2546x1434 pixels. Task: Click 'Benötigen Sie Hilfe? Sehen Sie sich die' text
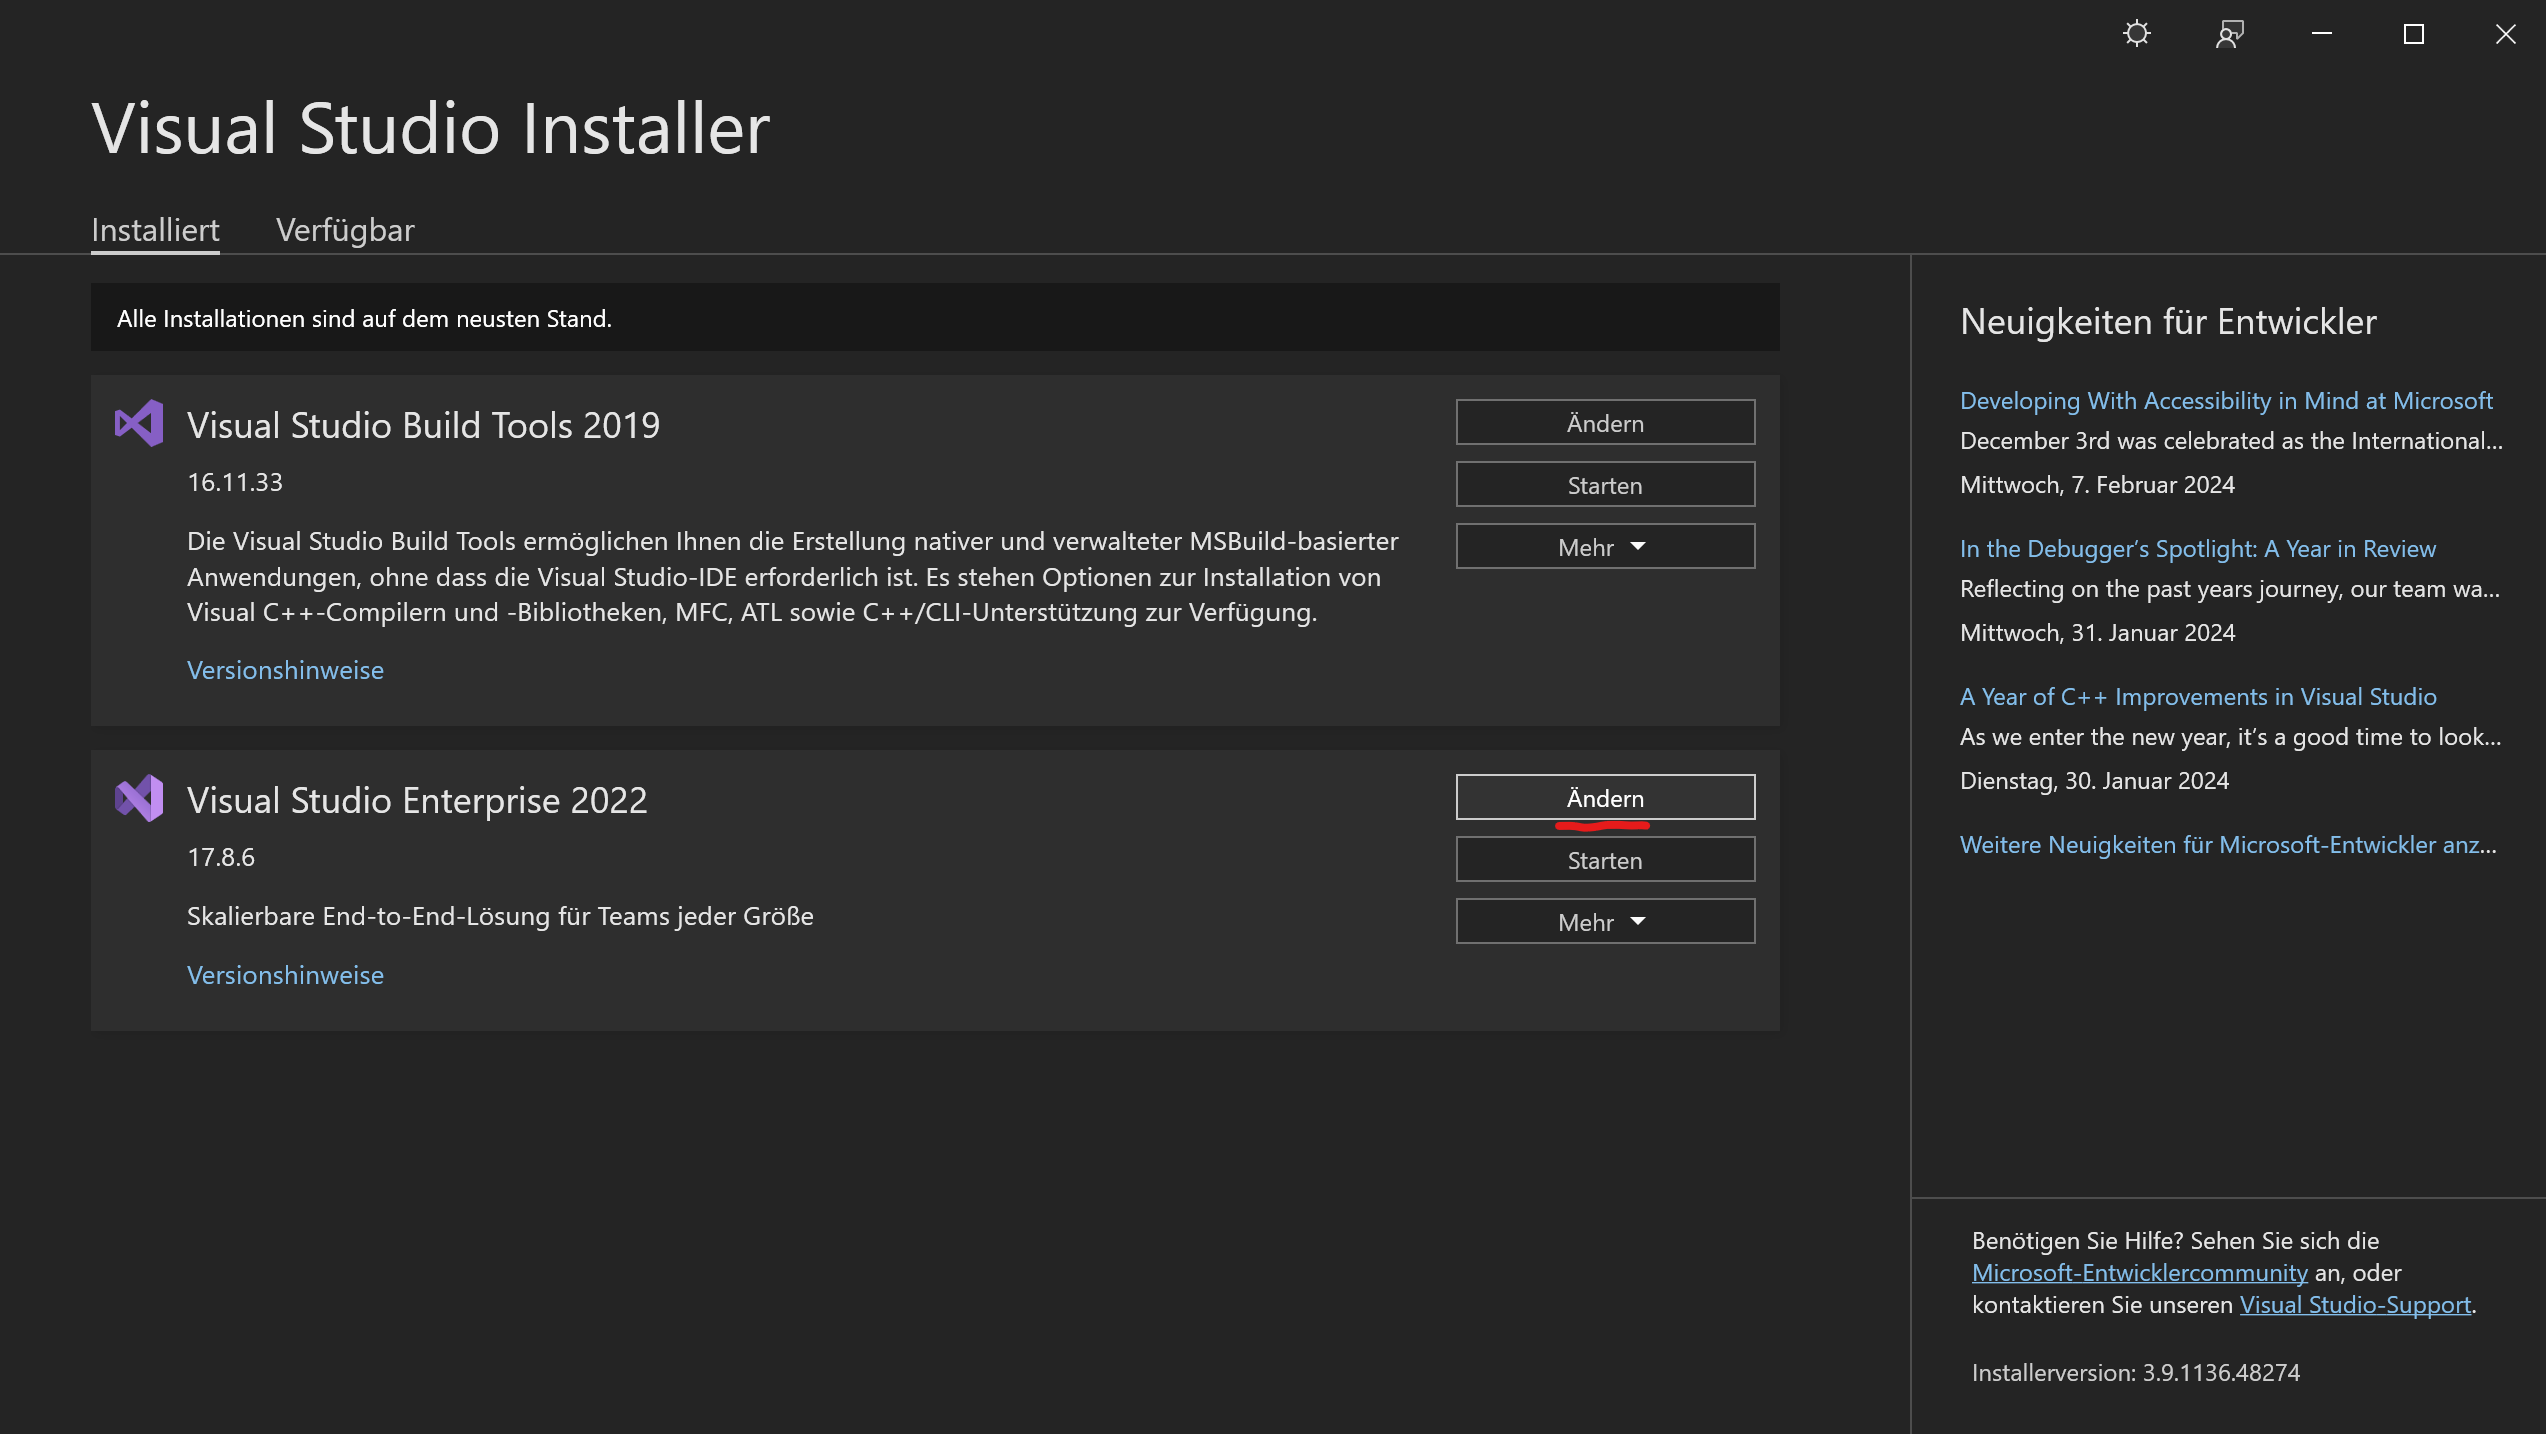pos(2175,1241)
